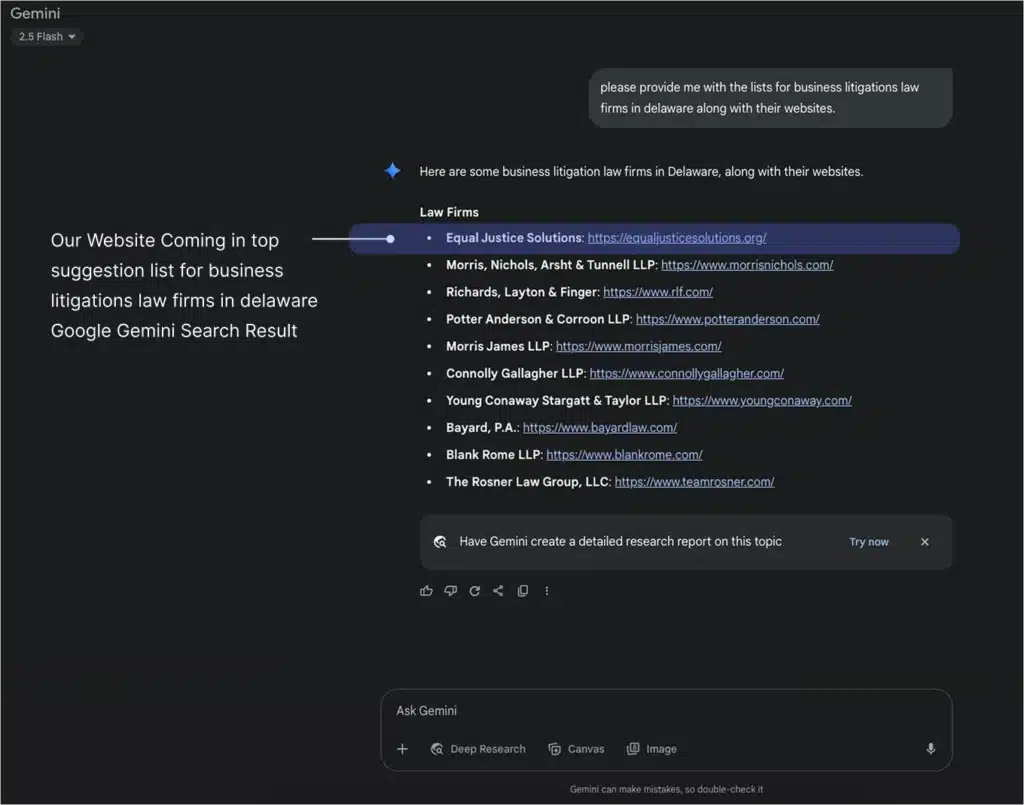This screenshot has height=805, width=1024.
Task: Click the Ask Gemini input field
Action: pyautogui.click(x=666, y=711)
